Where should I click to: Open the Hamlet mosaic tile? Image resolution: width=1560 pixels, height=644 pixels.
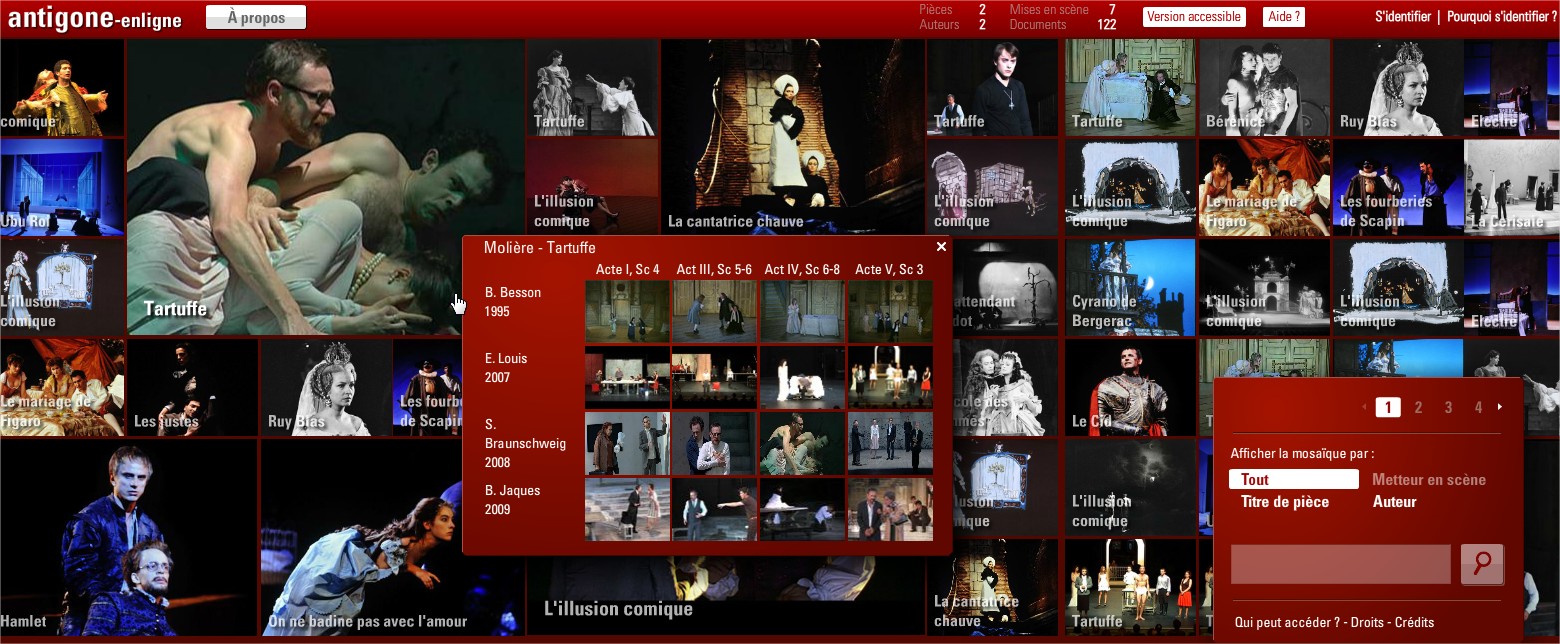[128, 538]
